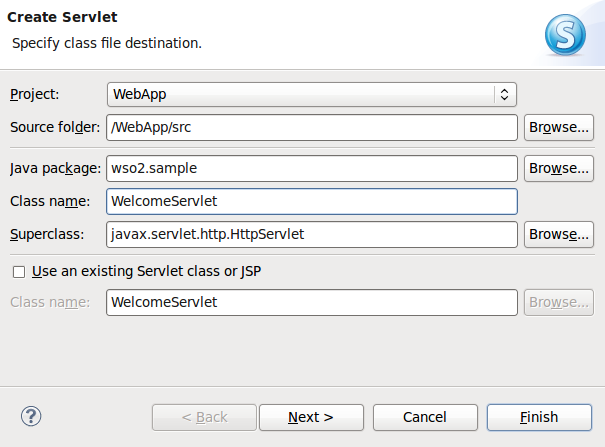
Task: Browse for the Java package
Action: tap(559, 168)
